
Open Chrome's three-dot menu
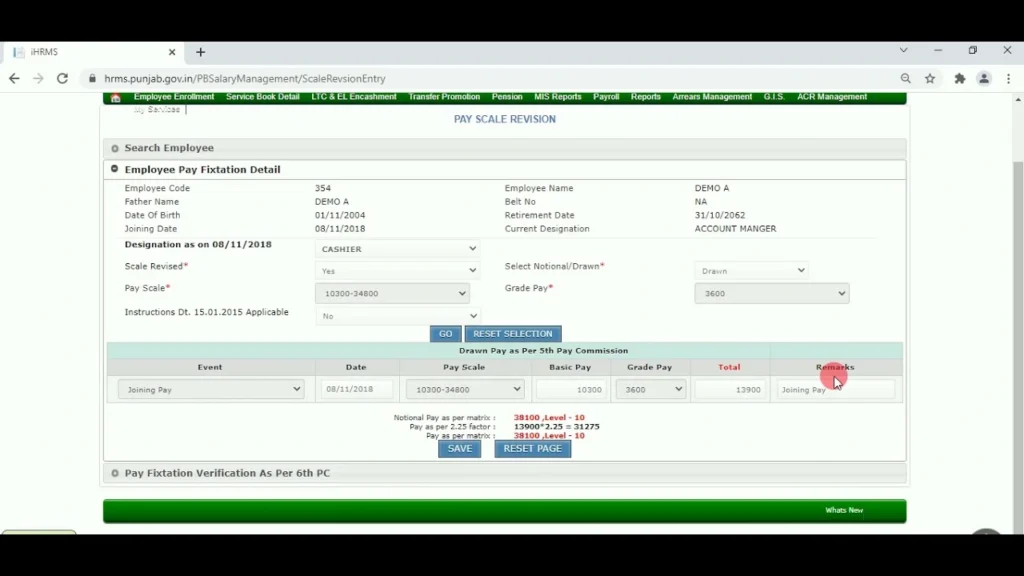pyautogui.click(x=1010, y=77)
